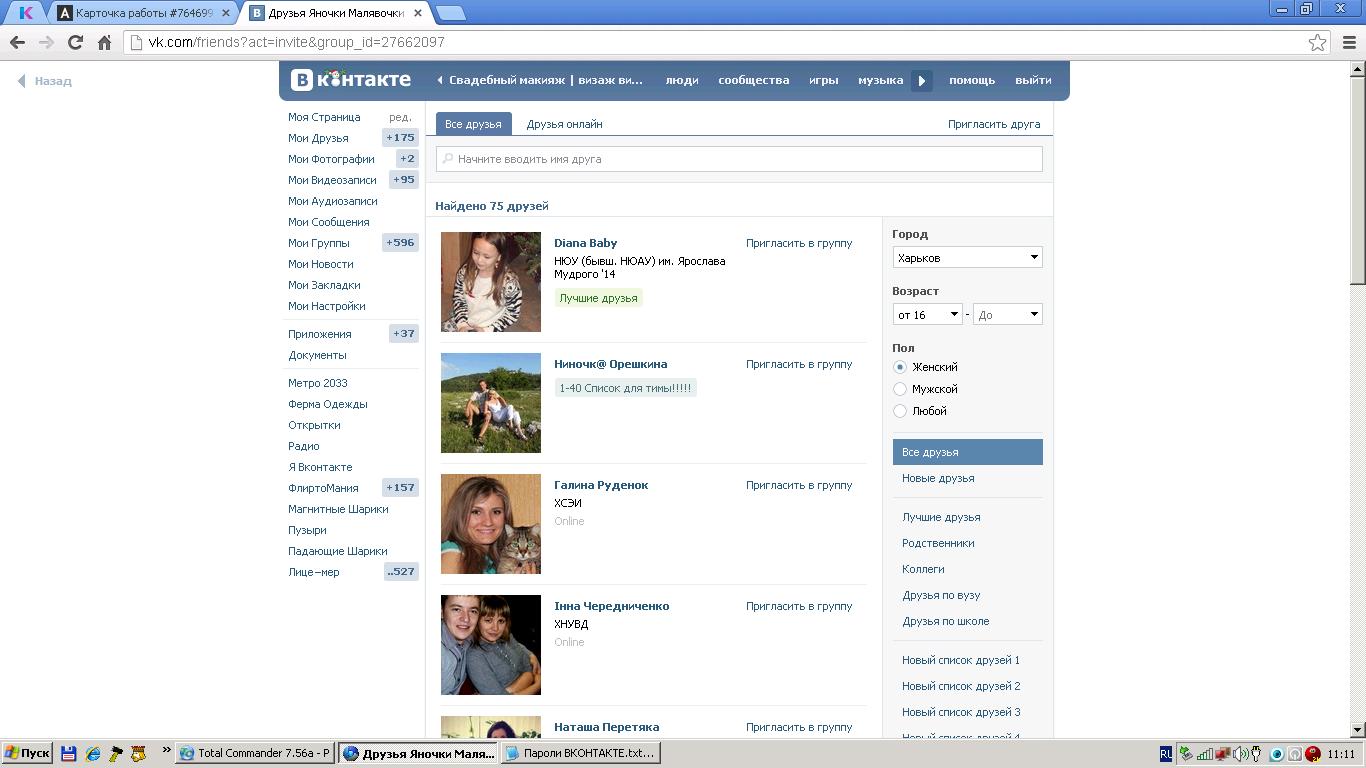Invite Diana Baby to the group
Image resolution: width=1366 pixels, height=768 pixels.
[x=799, y=243]
